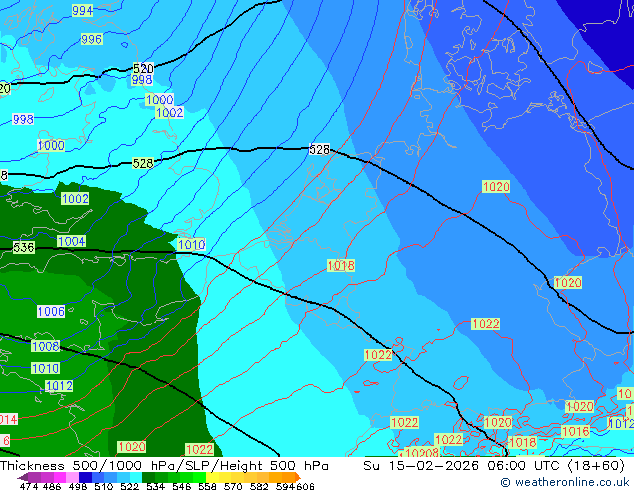Select the 996 isobar label
The height and width of the screenshot is (490, 634).
coord(92,39)
